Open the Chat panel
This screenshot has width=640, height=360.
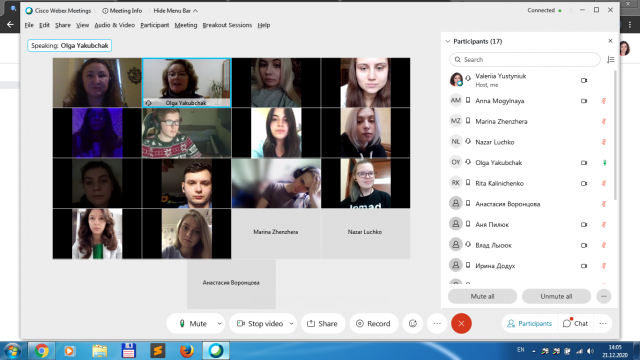(576, 324)
